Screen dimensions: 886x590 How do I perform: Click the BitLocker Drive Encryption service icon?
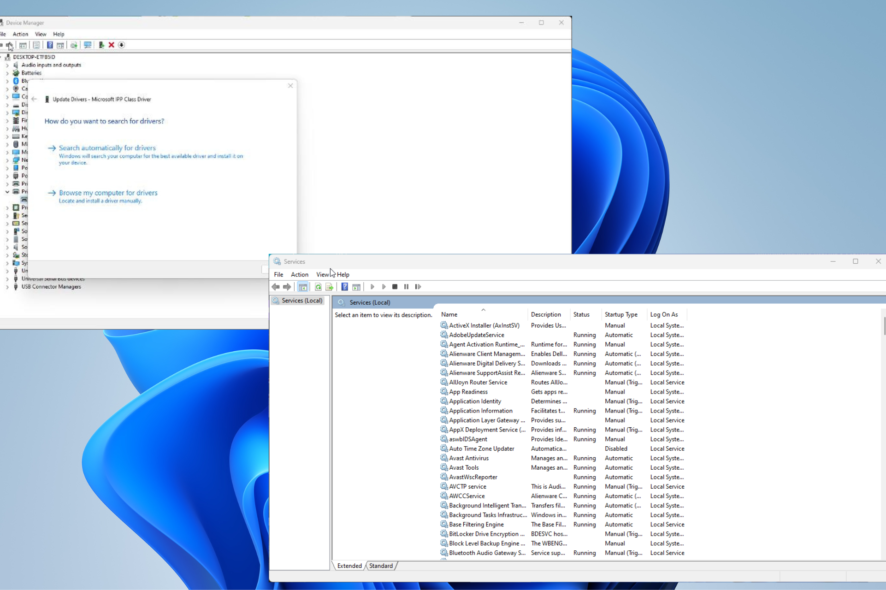[444, 534]
